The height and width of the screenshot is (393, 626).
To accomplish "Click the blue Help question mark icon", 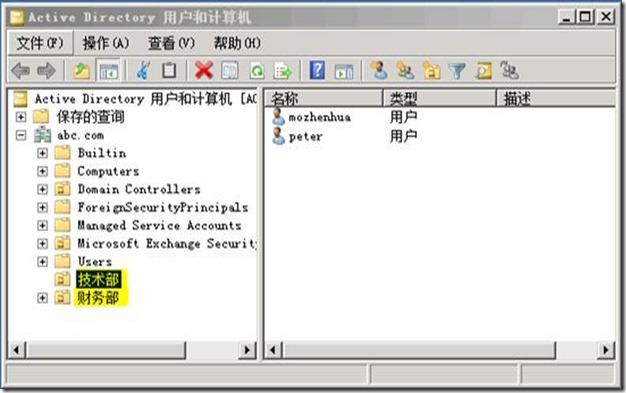I will click(317, 70).
